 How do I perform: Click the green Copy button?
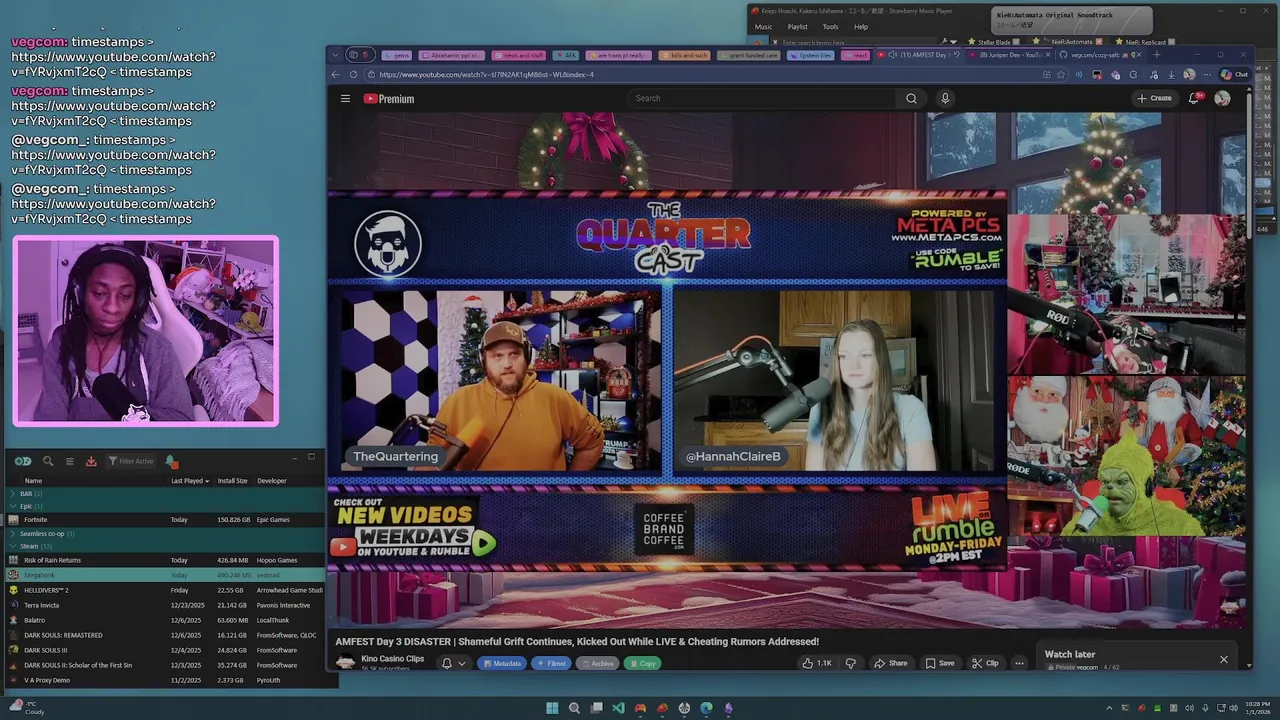tap(642, 663)
